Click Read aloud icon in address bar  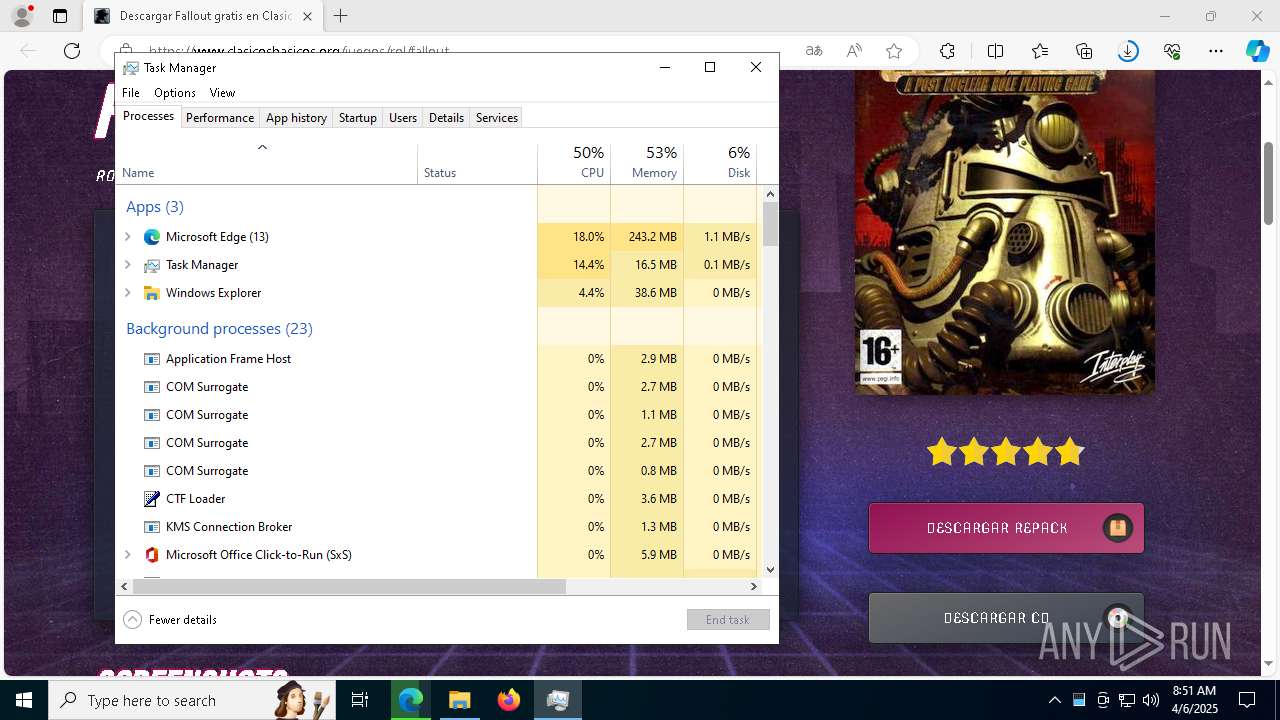coord(854,51)
